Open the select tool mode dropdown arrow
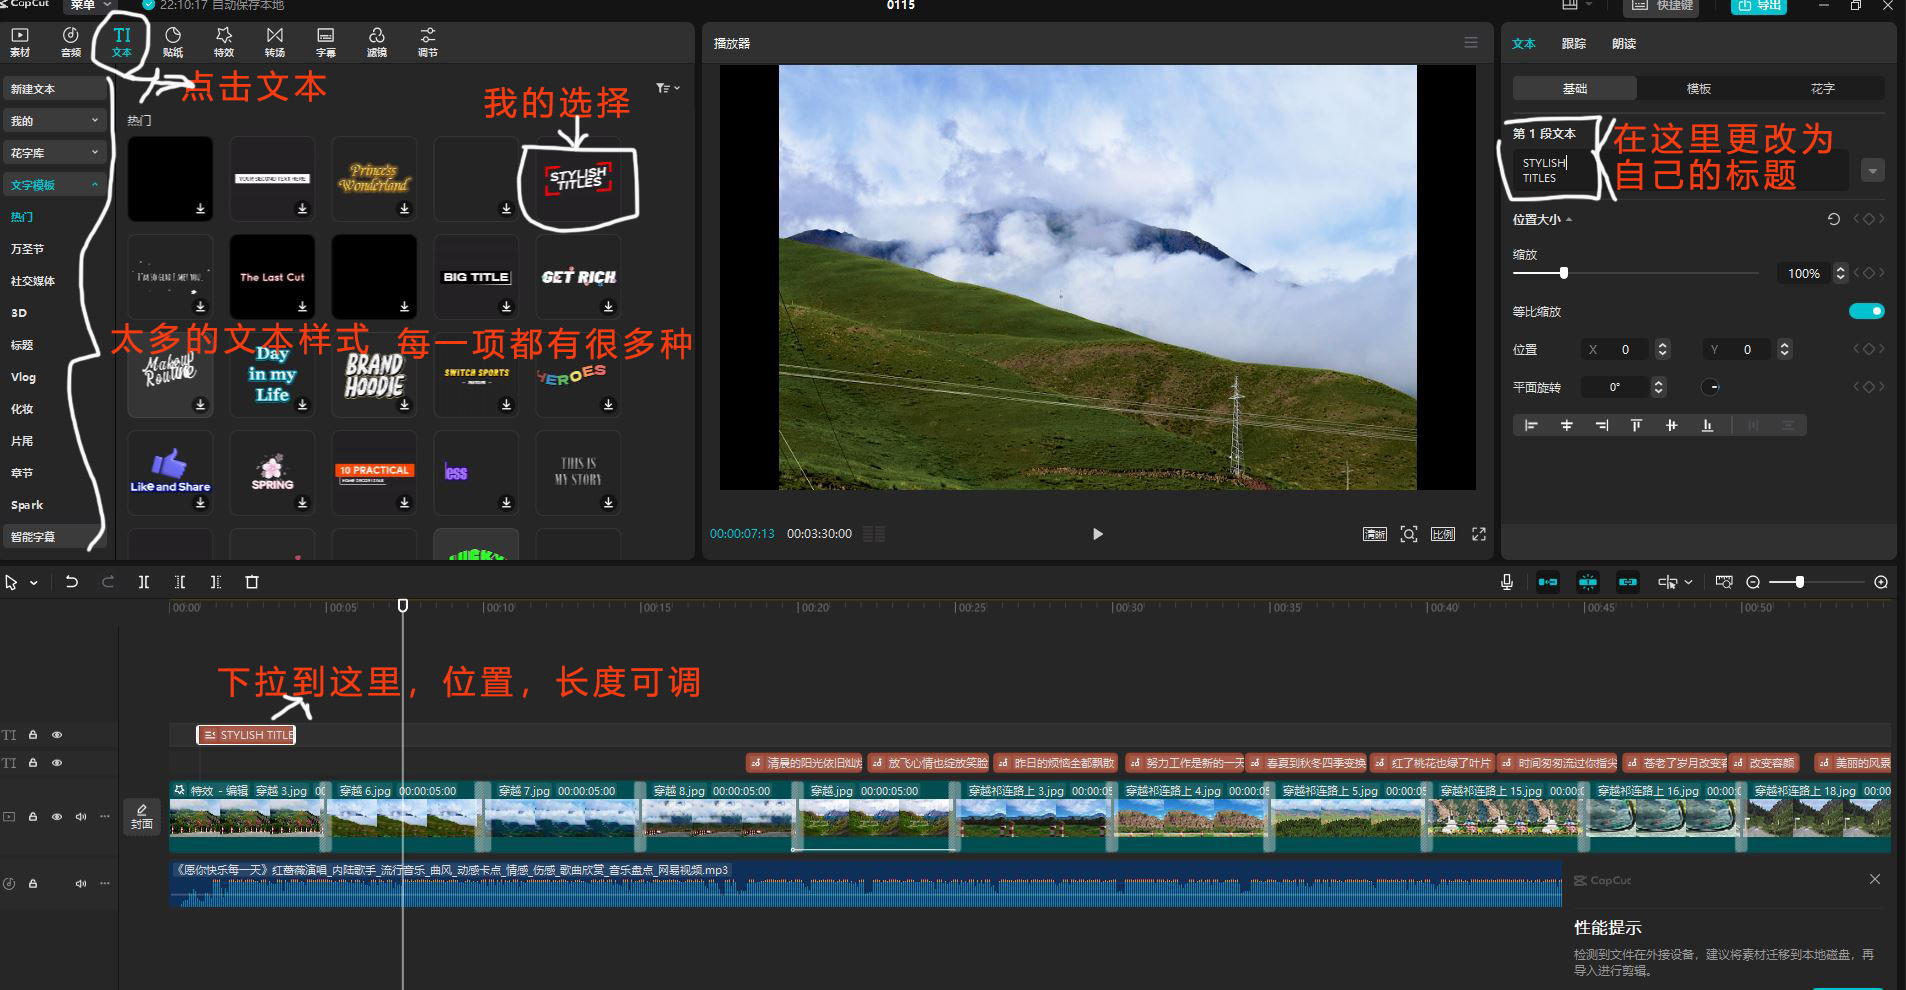Viewport: 1906px width, 990px height. (x=34, y=583)
